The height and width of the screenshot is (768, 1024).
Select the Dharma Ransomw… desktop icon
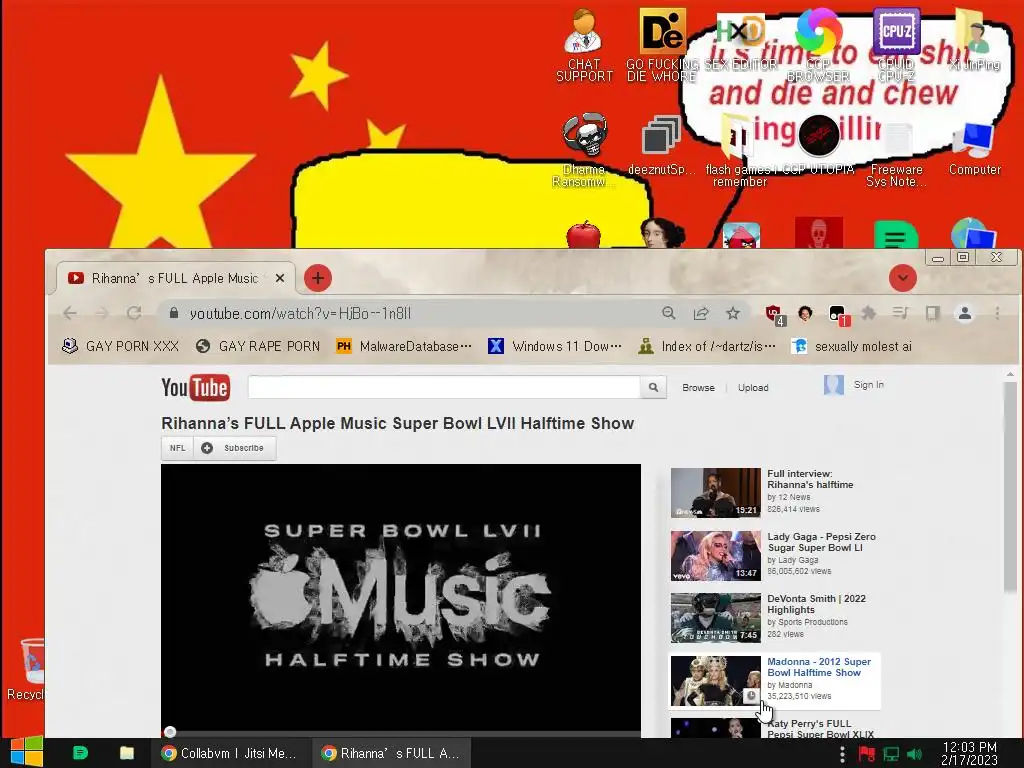tap(584, 150)
